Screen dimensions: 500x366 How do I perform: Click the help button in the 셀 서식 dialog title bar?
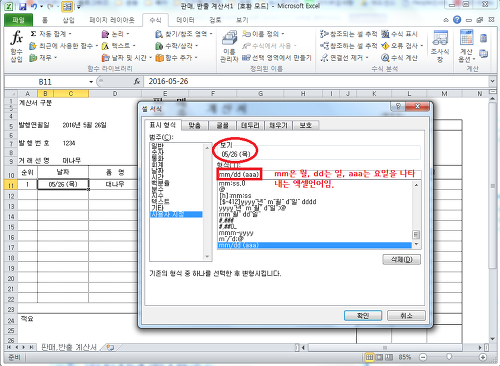point(398,107)
